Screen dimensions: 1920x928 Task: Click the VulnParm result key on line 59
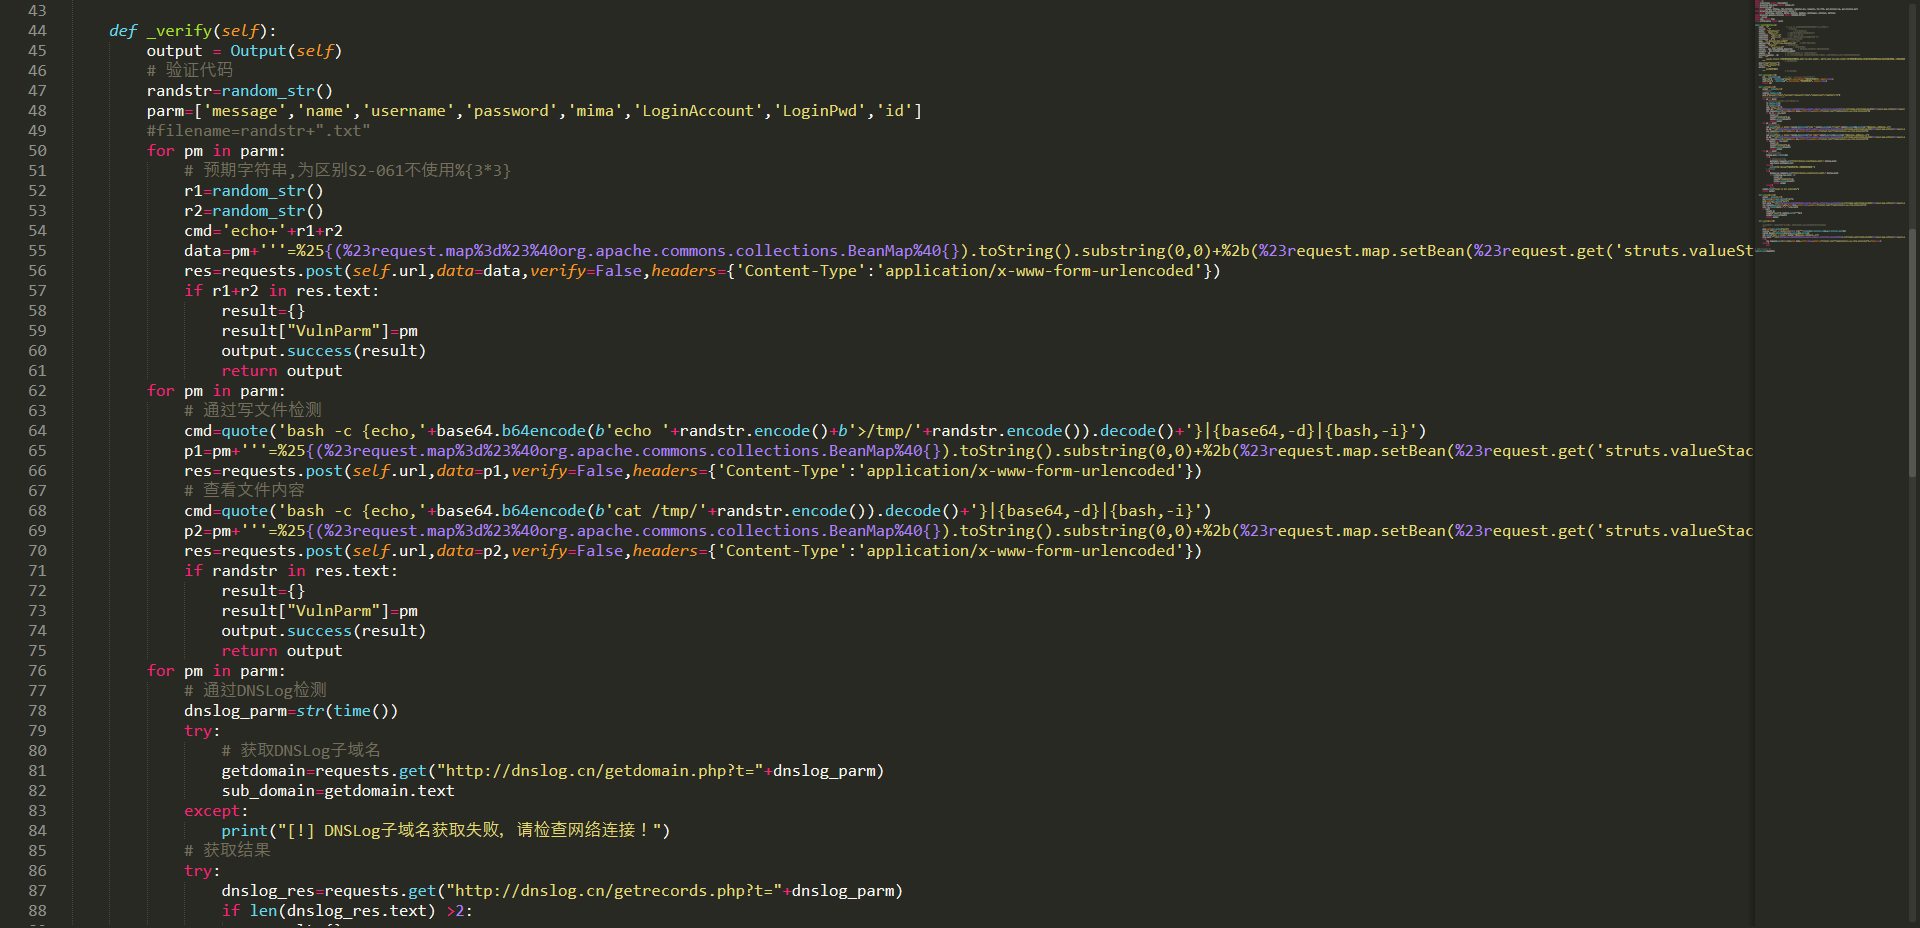pos(333,330)
